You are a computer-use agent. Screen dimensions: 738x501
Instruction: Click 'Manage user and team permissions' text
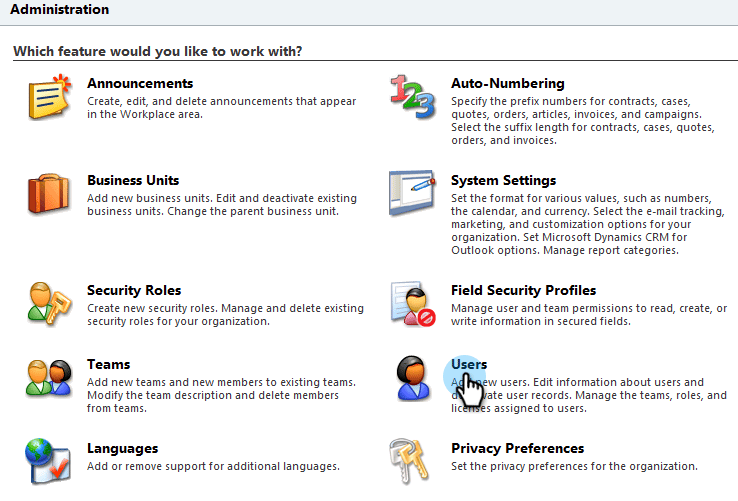pyautogui.click(x=589, y=315)
